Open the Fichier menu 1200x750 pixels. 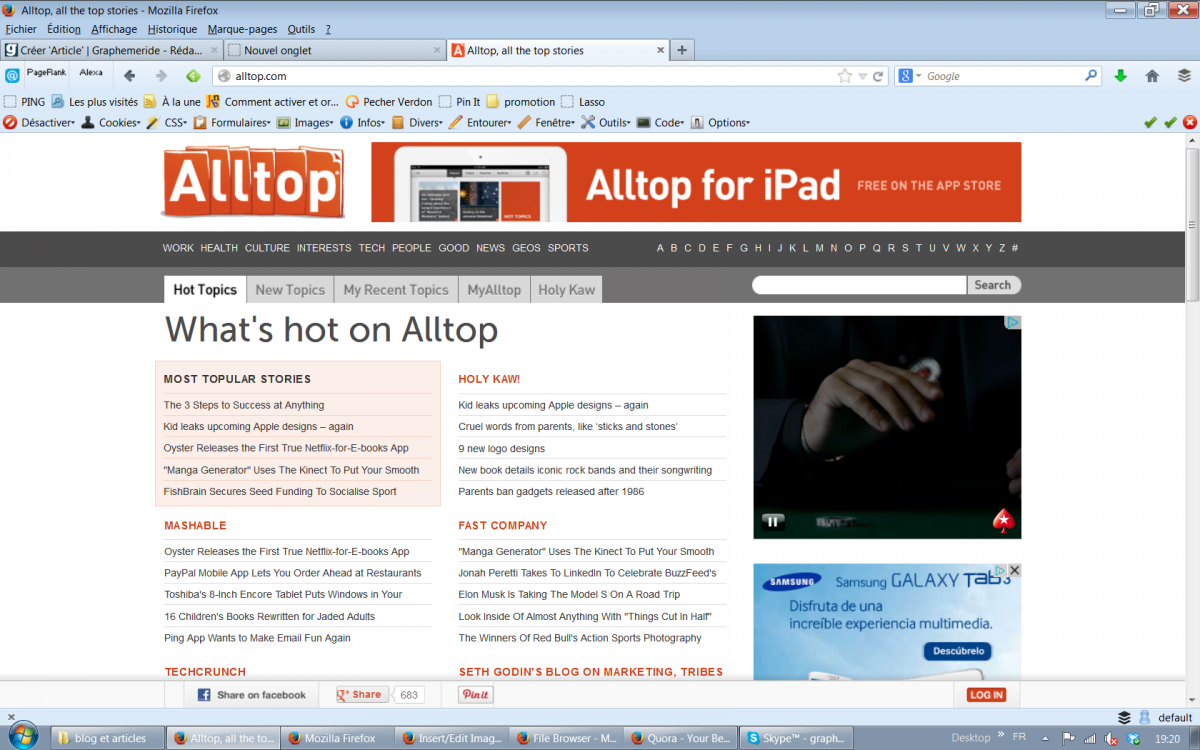pos(21,29)
